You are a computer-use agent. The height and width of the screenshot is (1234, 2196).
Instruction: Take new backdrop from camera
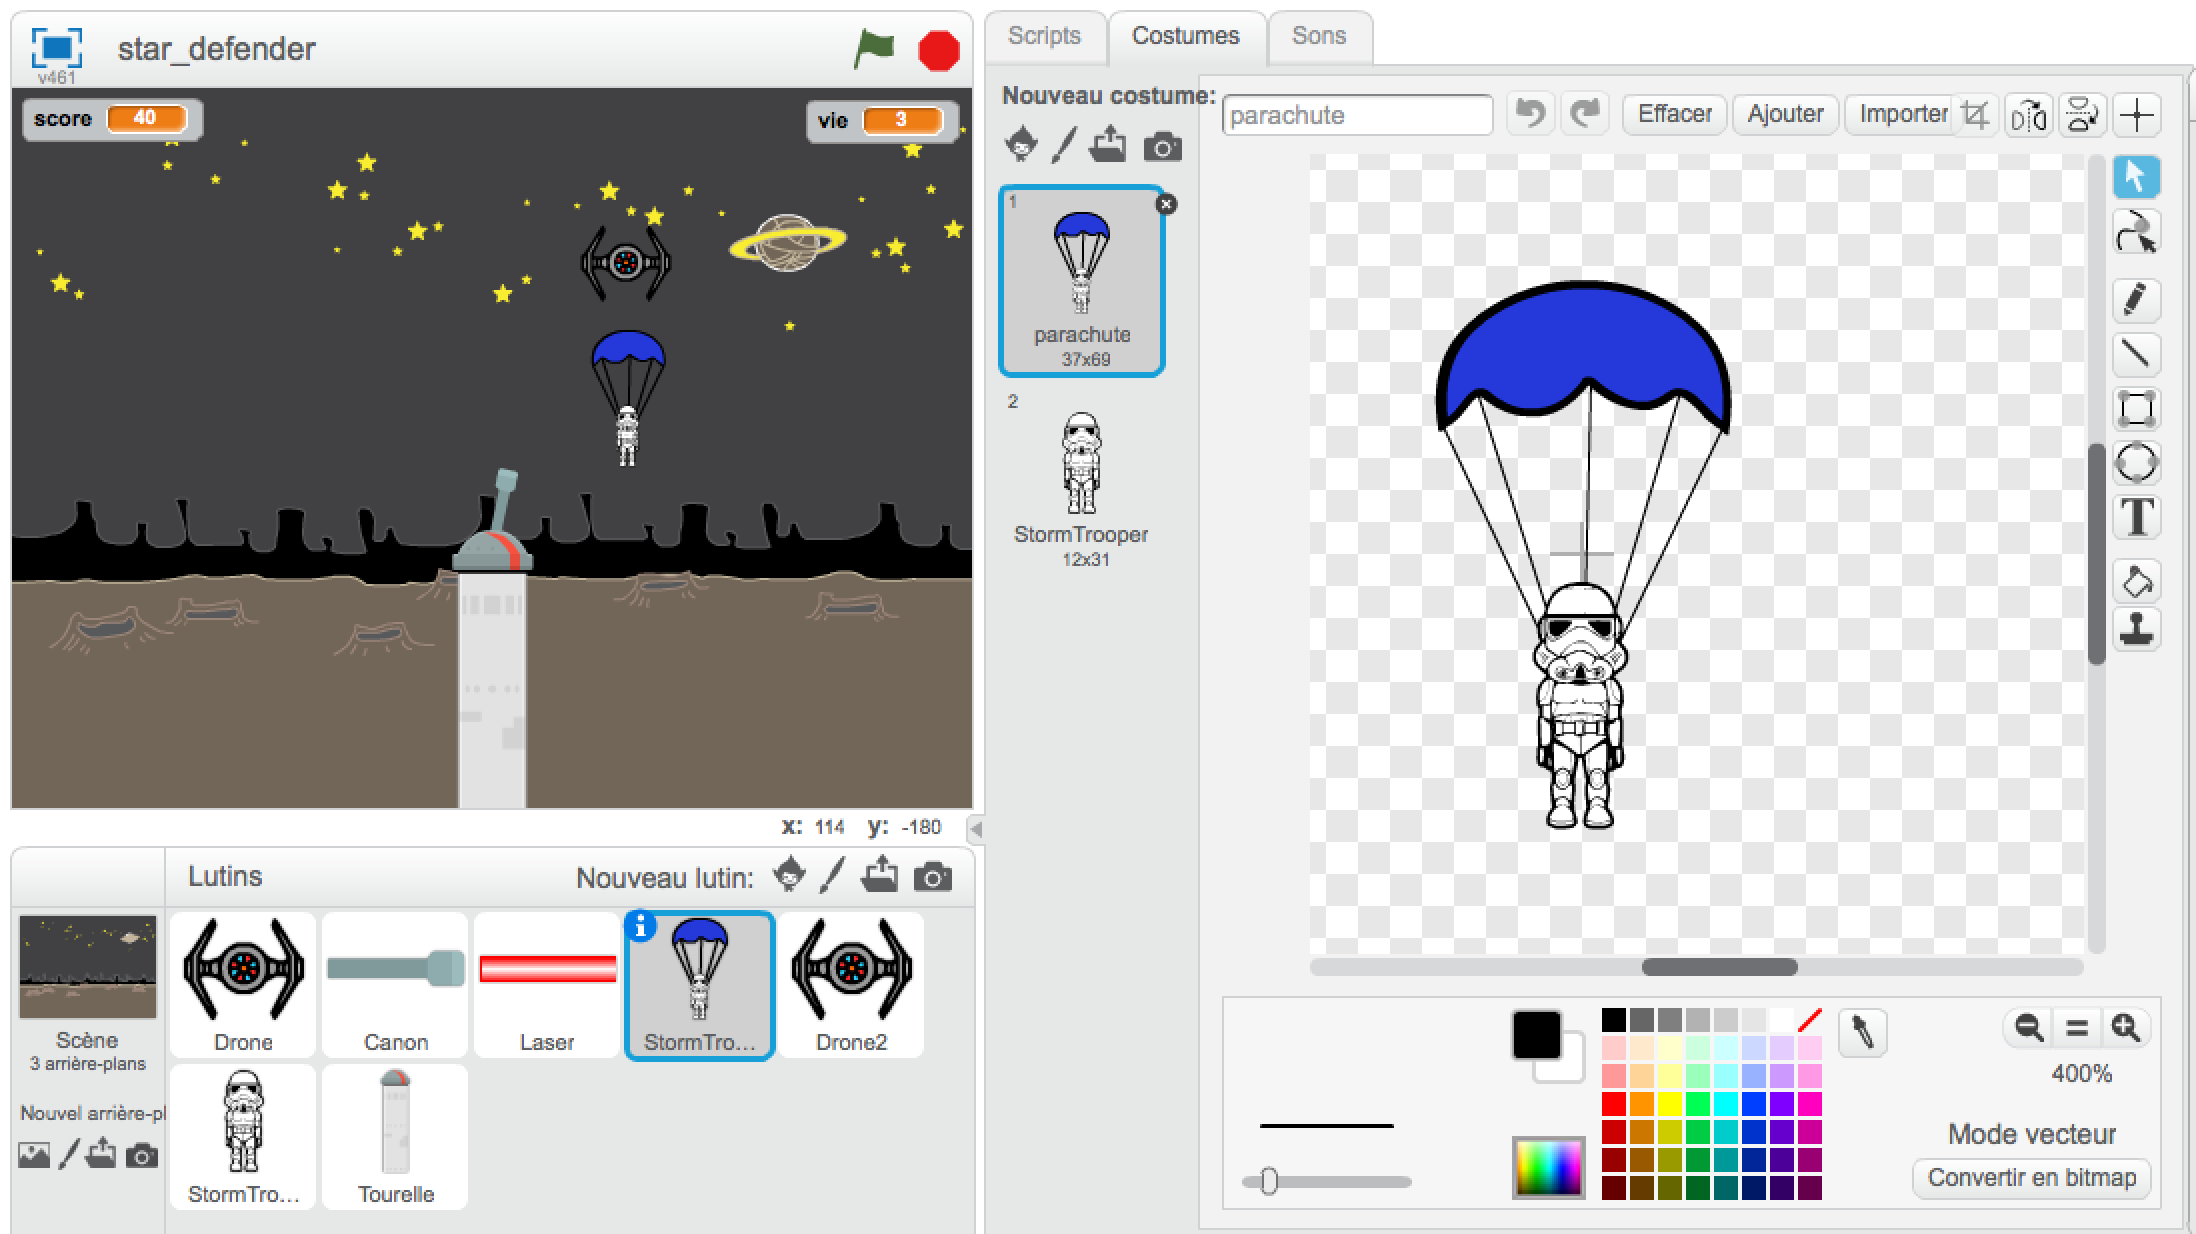[142, 1157]
